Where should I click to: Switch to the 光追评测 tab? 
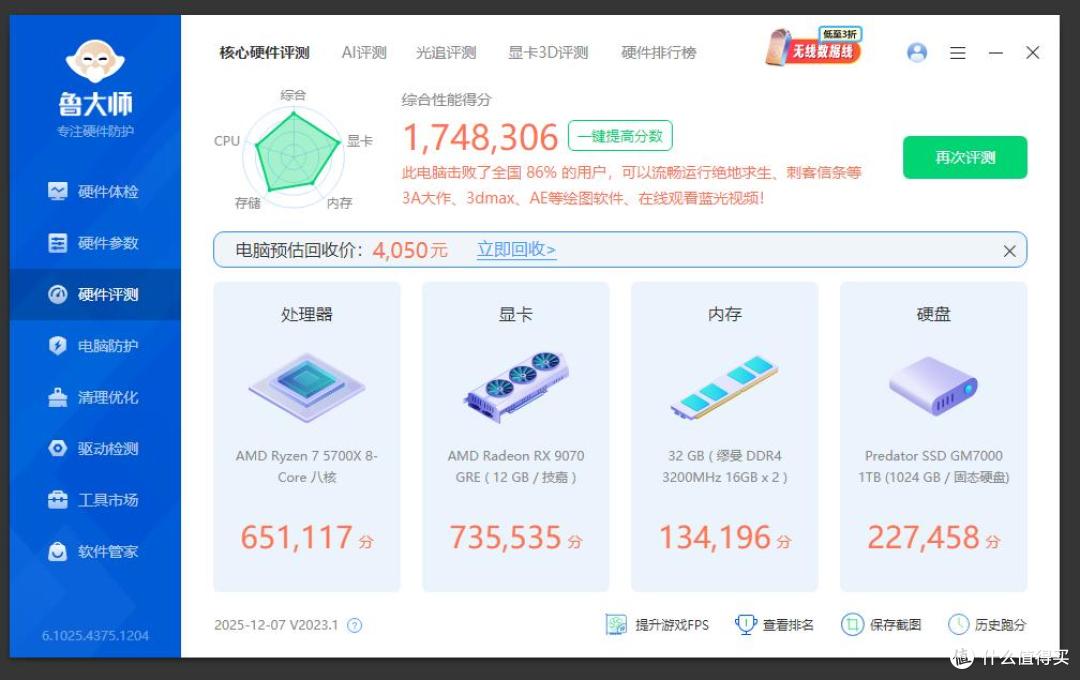(446, 52)
